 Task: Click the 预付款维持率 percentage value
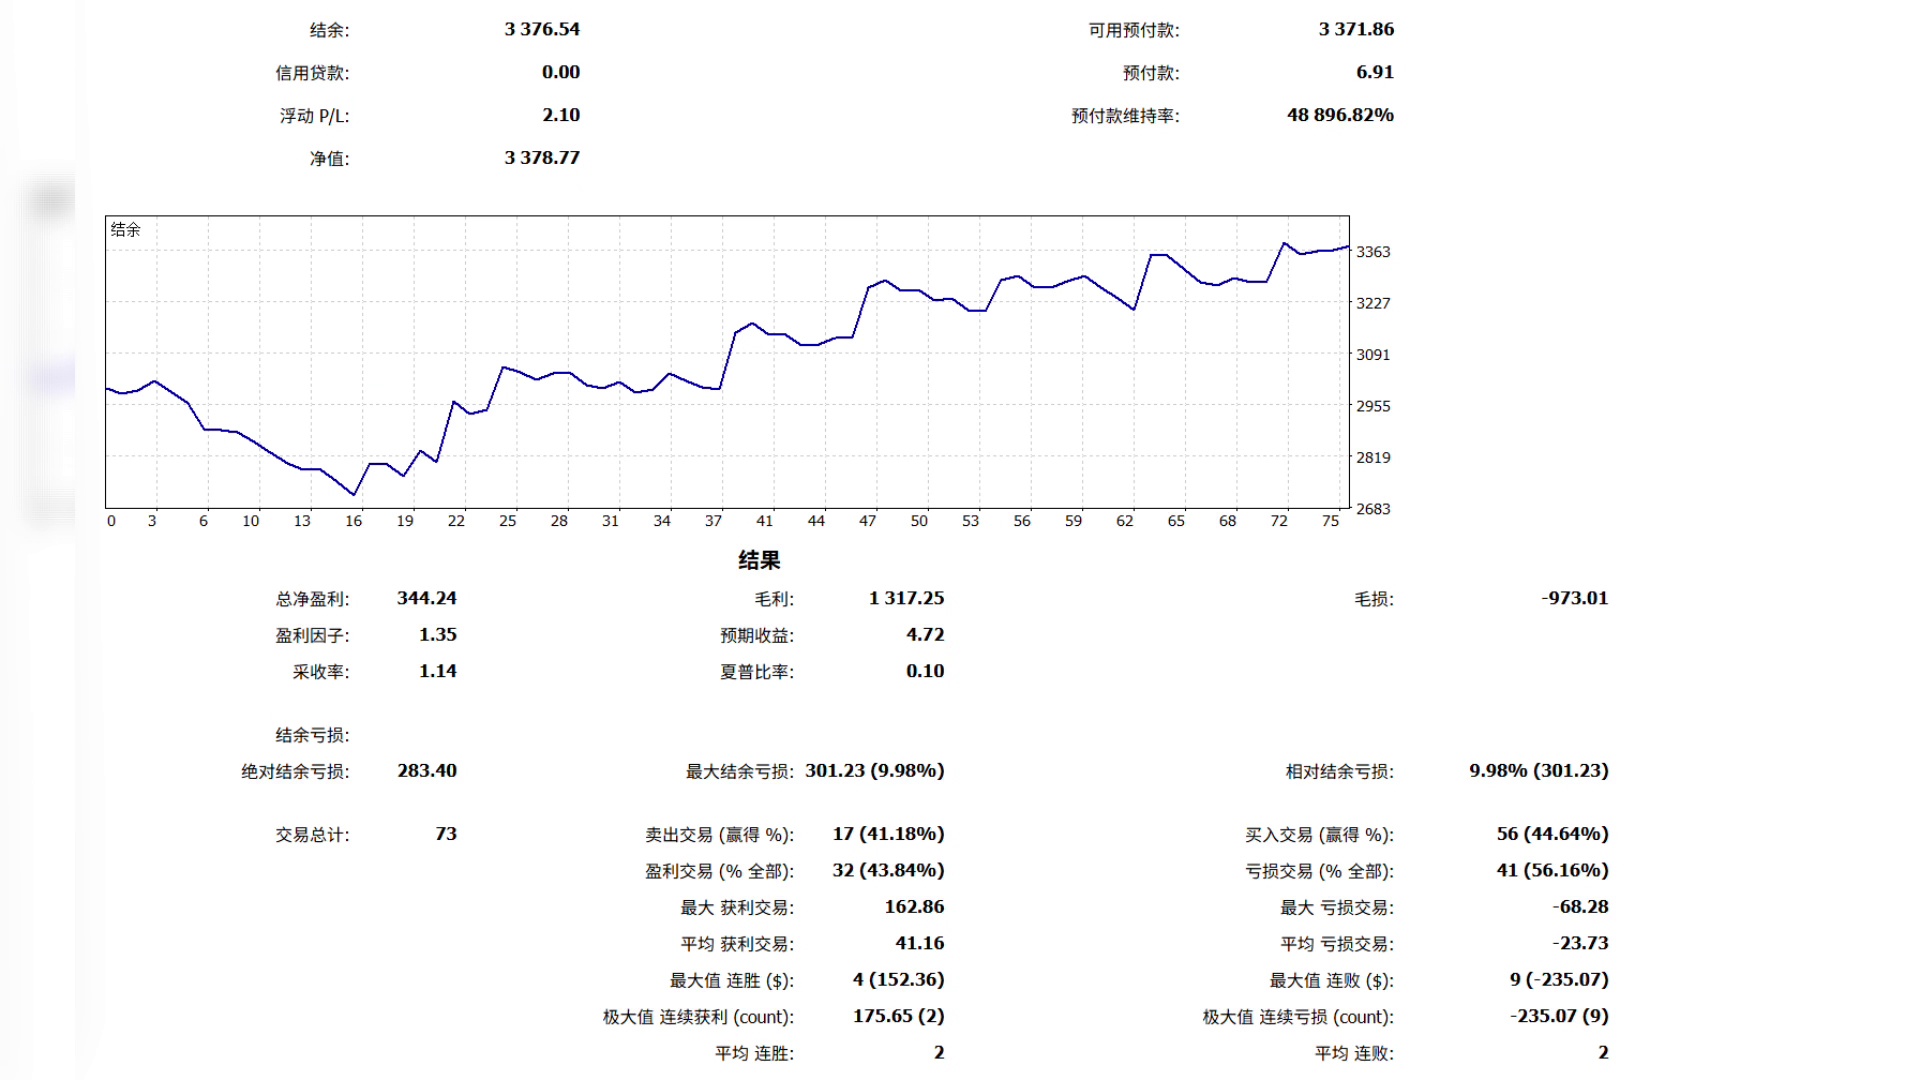pos(1340,115)
